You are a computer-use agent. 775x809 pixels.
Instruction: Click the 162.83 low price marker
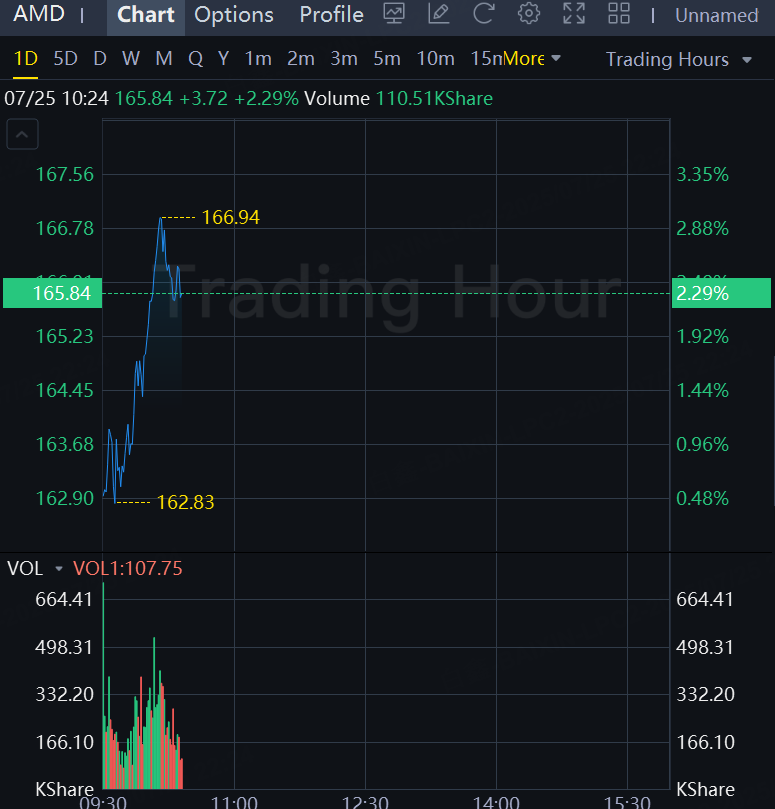coord(185,503)
